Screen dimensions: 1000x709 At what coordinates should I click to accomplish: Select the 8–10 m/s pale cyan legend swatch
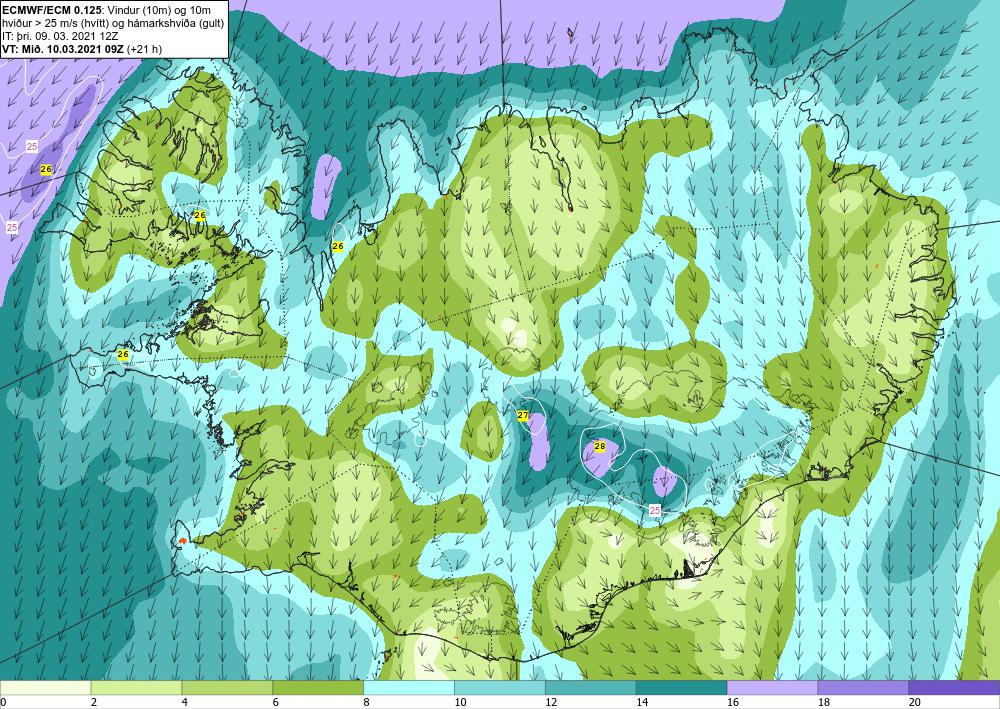(x=409, y=687)
